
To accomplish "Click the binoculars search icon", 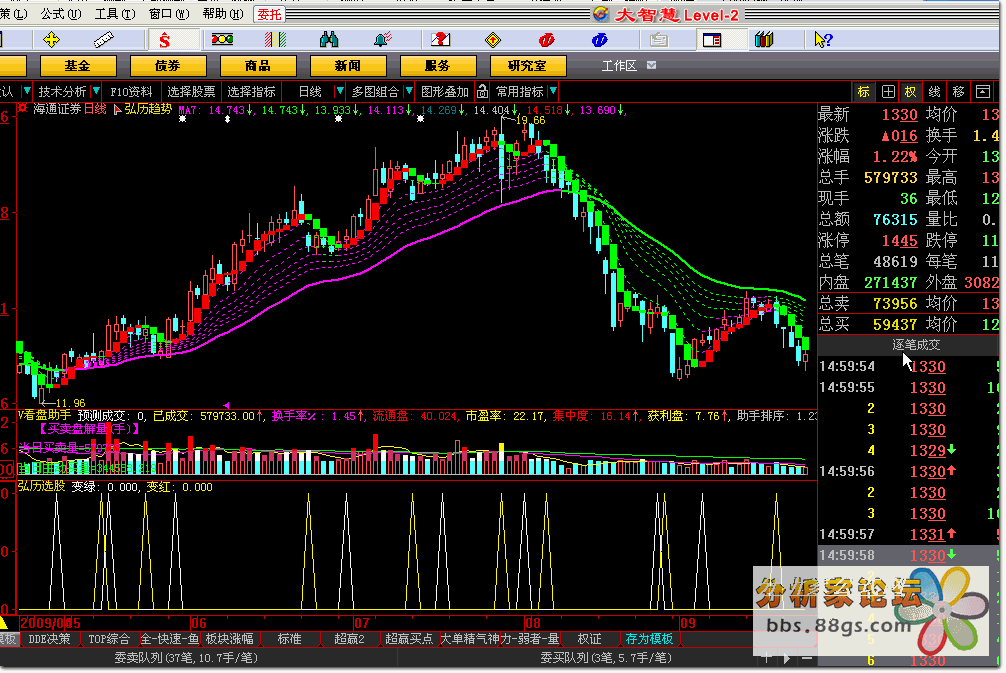I will tap(329, 40).
